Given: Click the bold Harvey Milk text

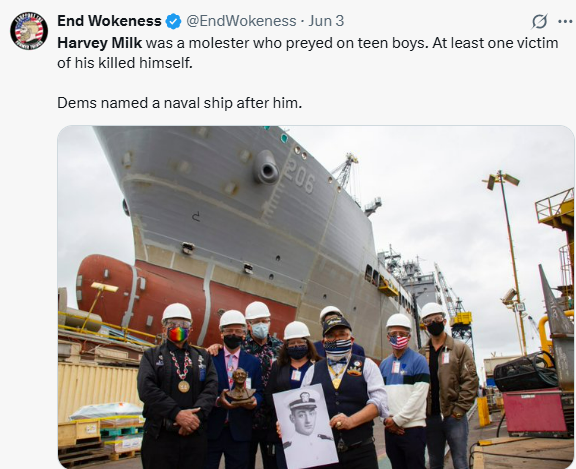Looking at the screenshot, I should (x=100, y=43).
